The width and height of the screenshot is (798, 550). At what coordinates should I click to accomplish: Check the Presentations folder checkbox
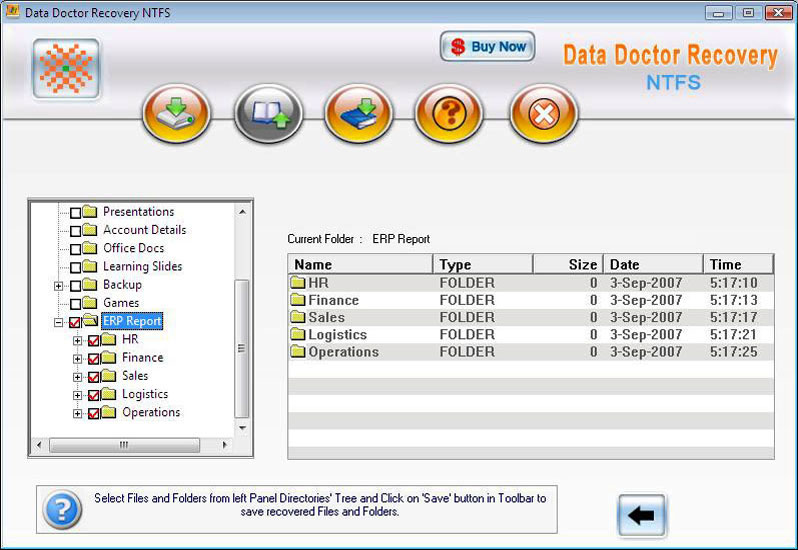[75, 213]
